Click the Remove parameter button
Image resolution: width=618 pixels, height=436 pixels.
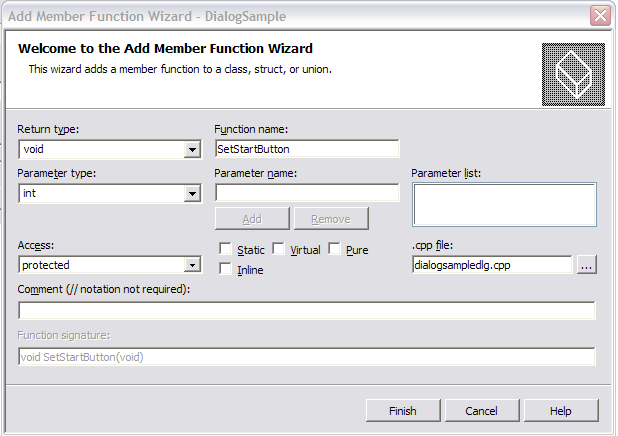pos(331,218)
